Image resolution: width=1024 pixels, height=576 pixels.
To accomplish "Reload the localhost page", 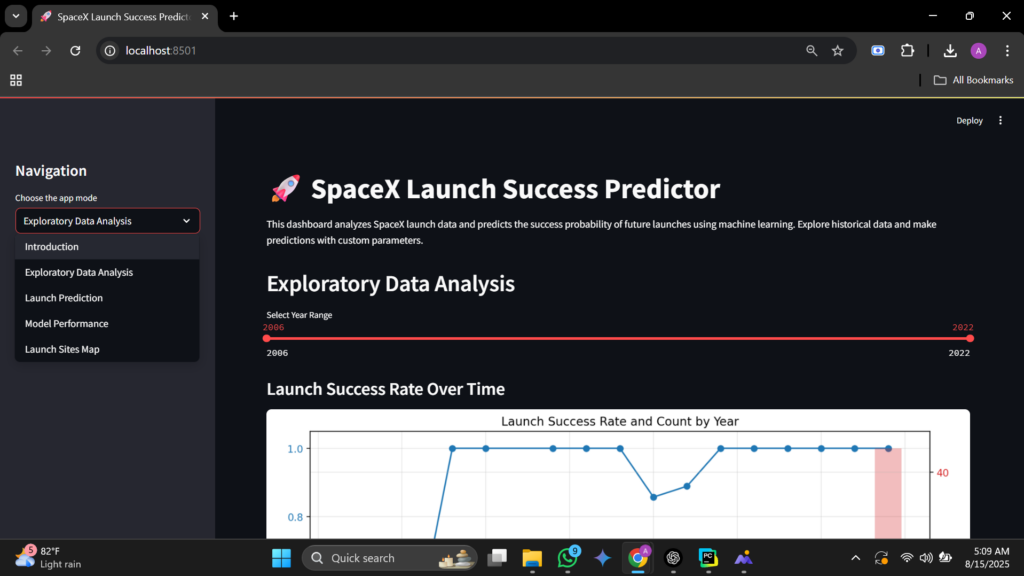I will [75, 50].
